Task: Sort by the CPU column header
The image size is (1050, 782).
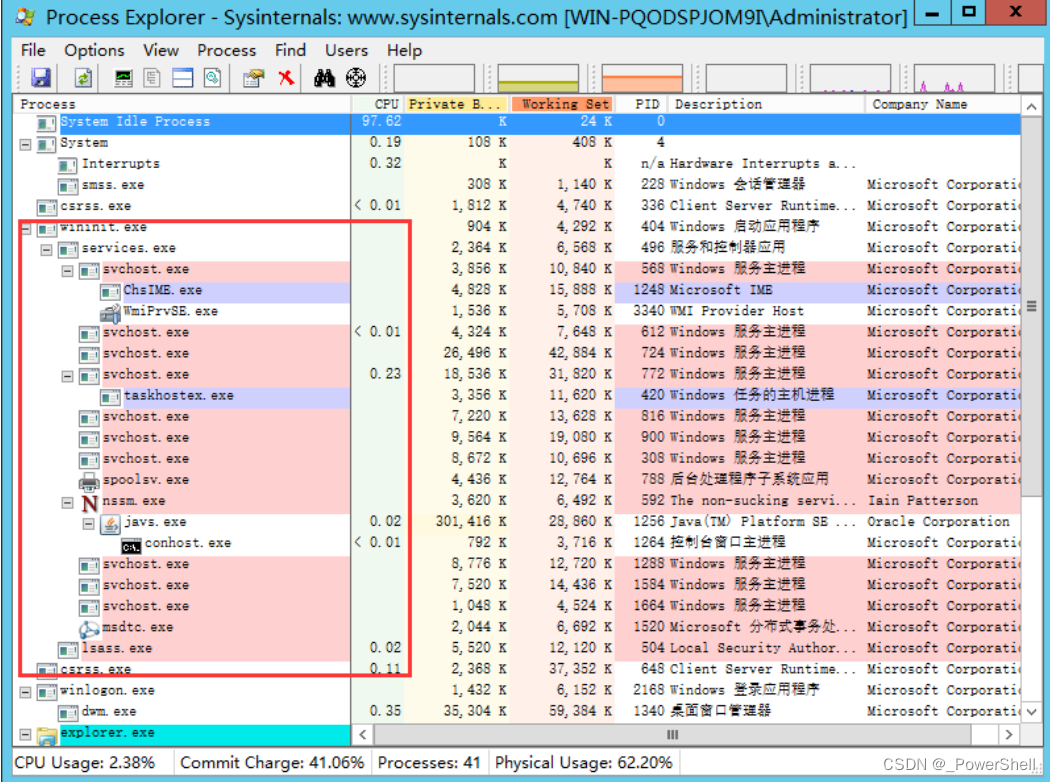Action: pyautogui.click(x=378, y=104)
